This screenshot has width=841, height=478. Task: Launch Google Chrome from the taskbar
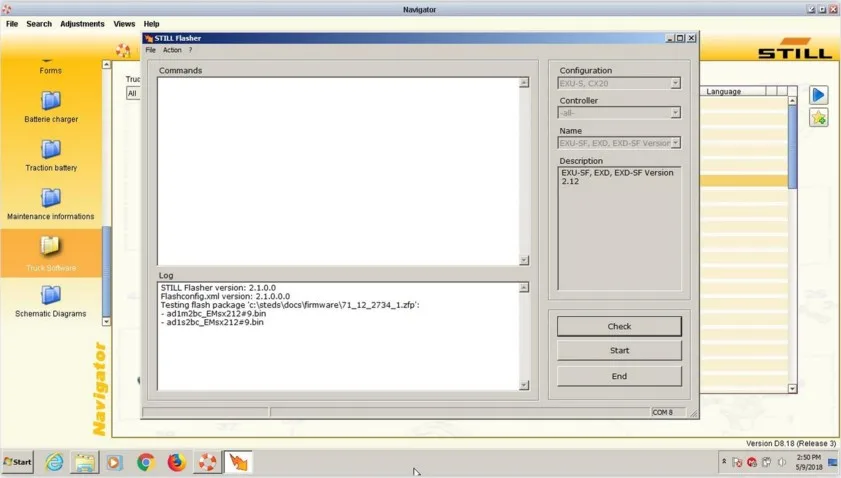pos(145,462)
